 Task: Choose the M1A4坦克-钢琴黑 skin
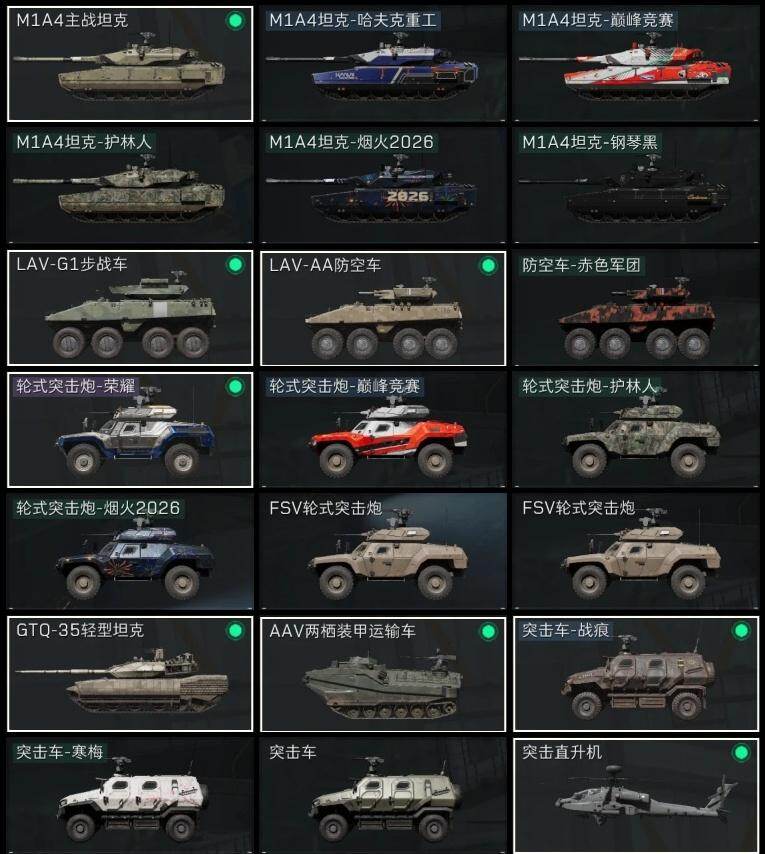(636, 186)
